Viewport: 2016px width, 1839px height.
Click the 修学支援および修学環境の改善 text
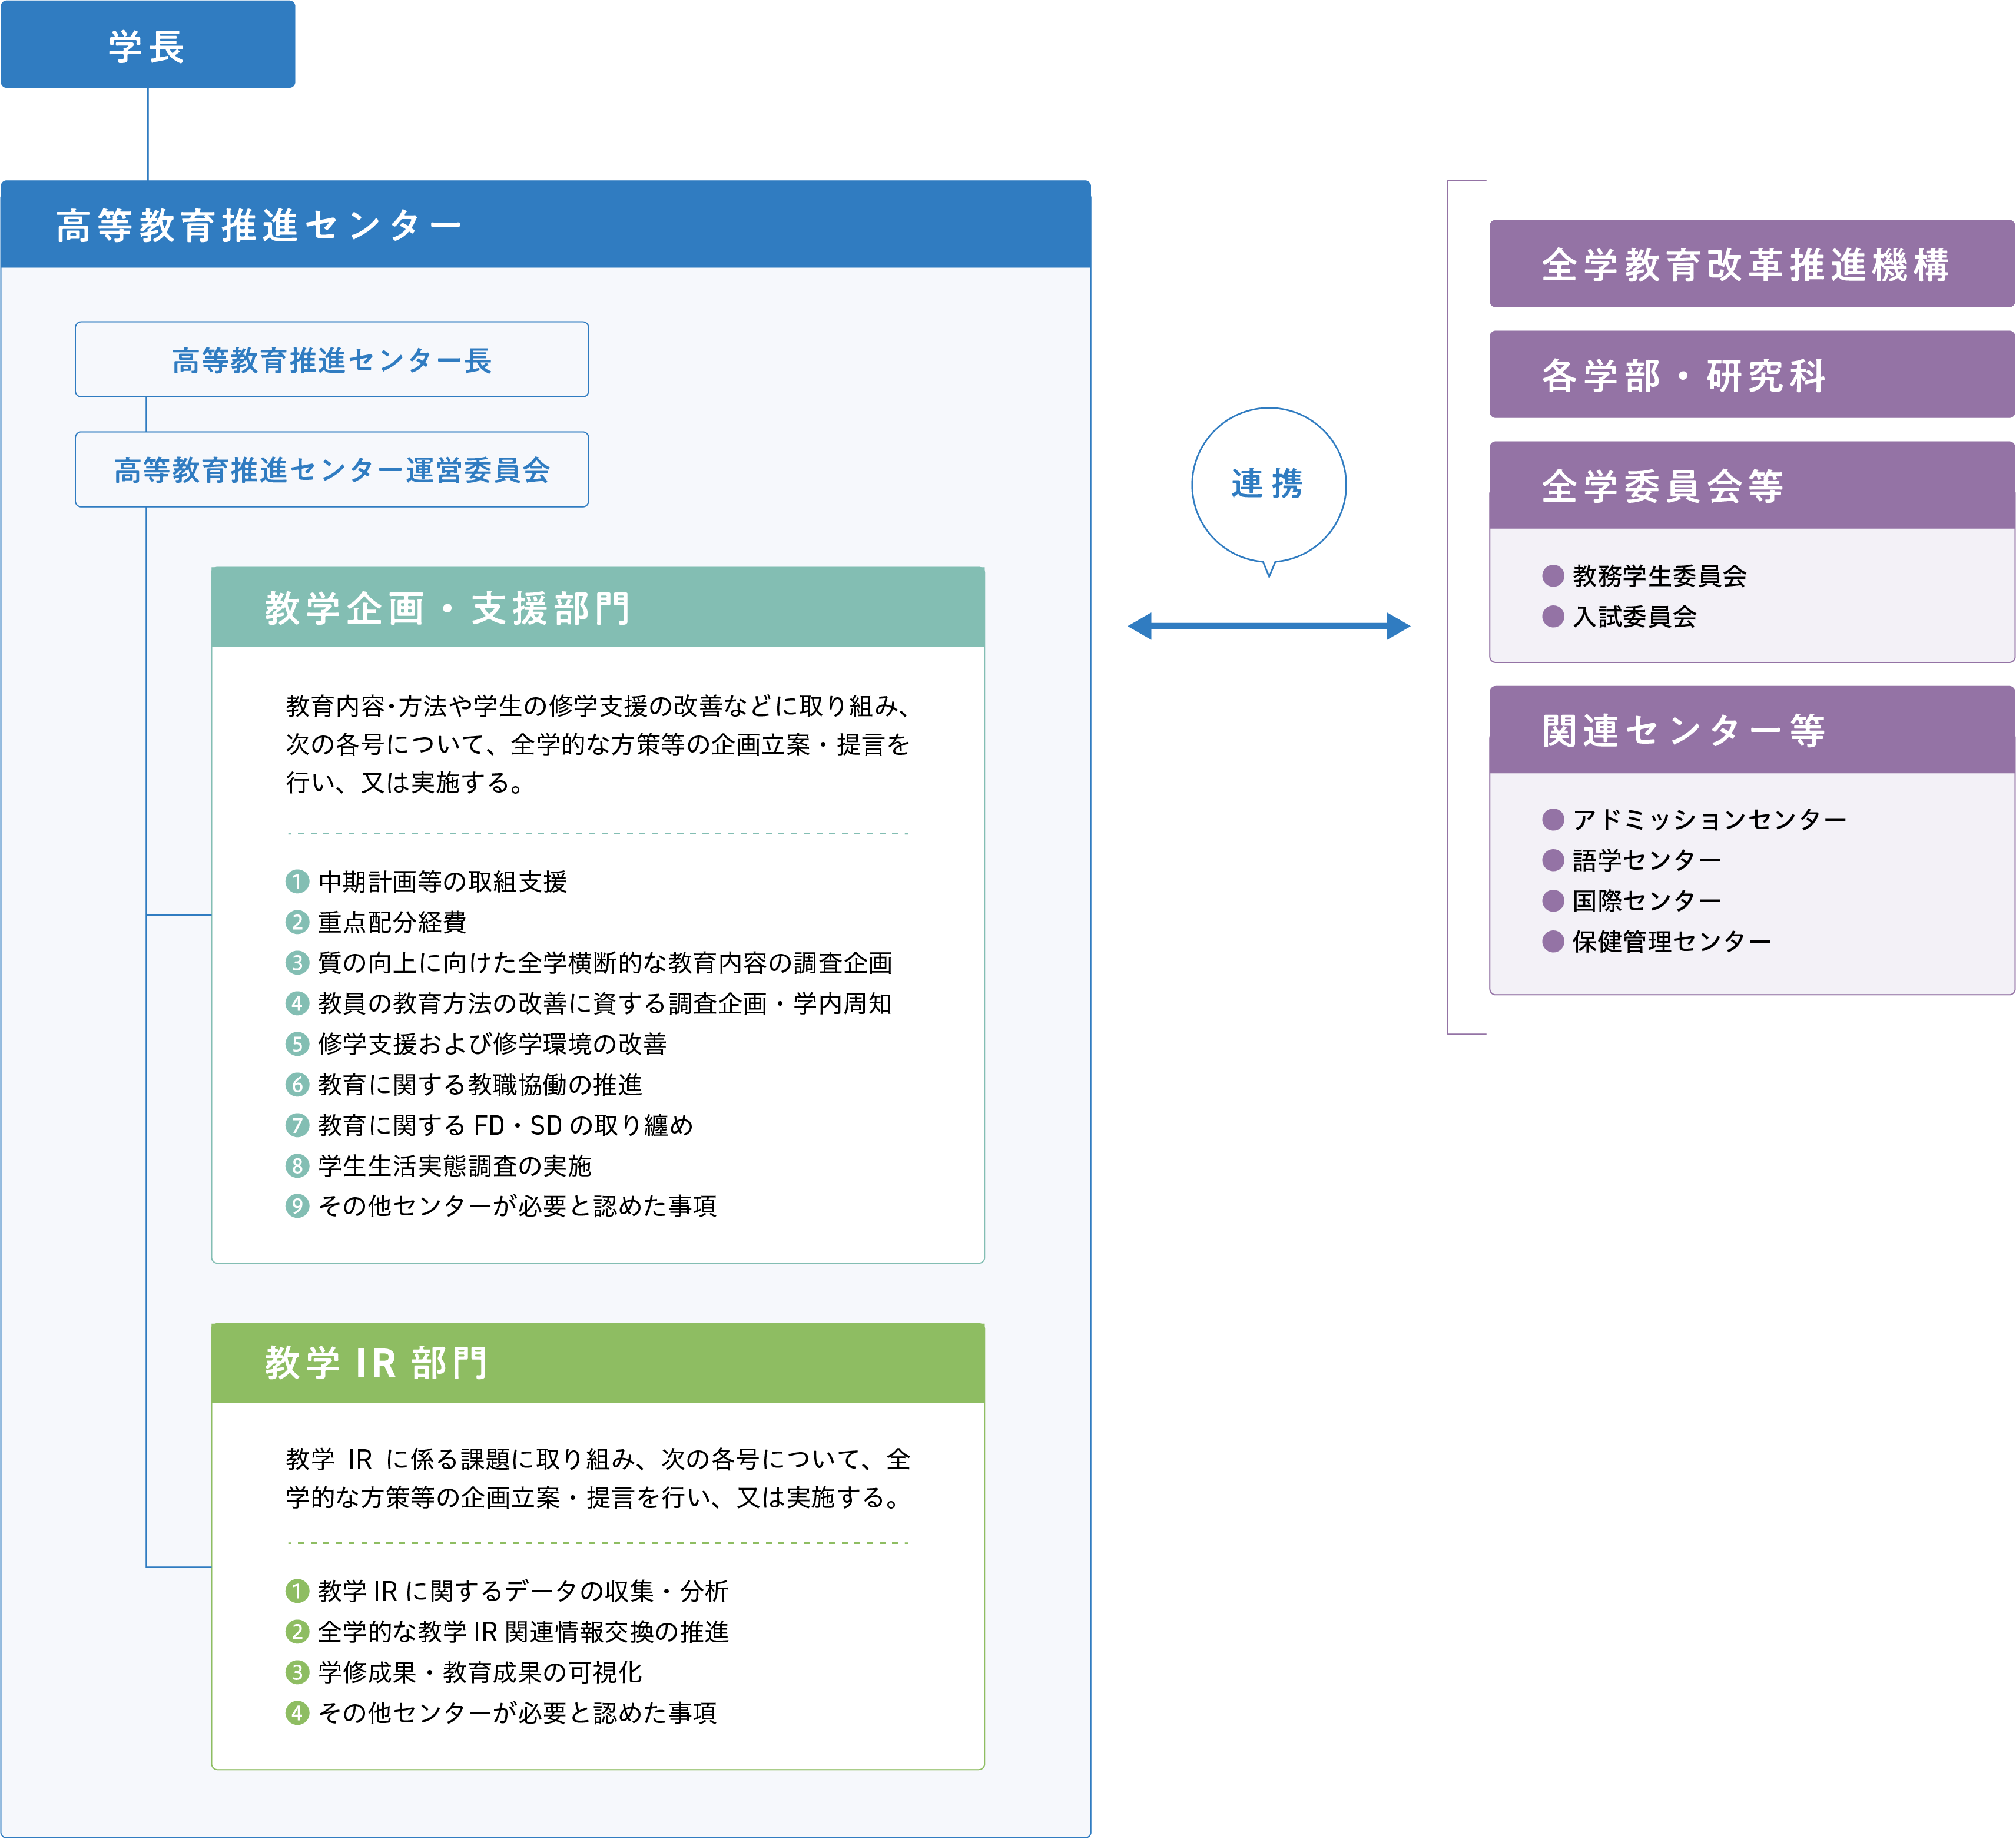click(492, 1044)
